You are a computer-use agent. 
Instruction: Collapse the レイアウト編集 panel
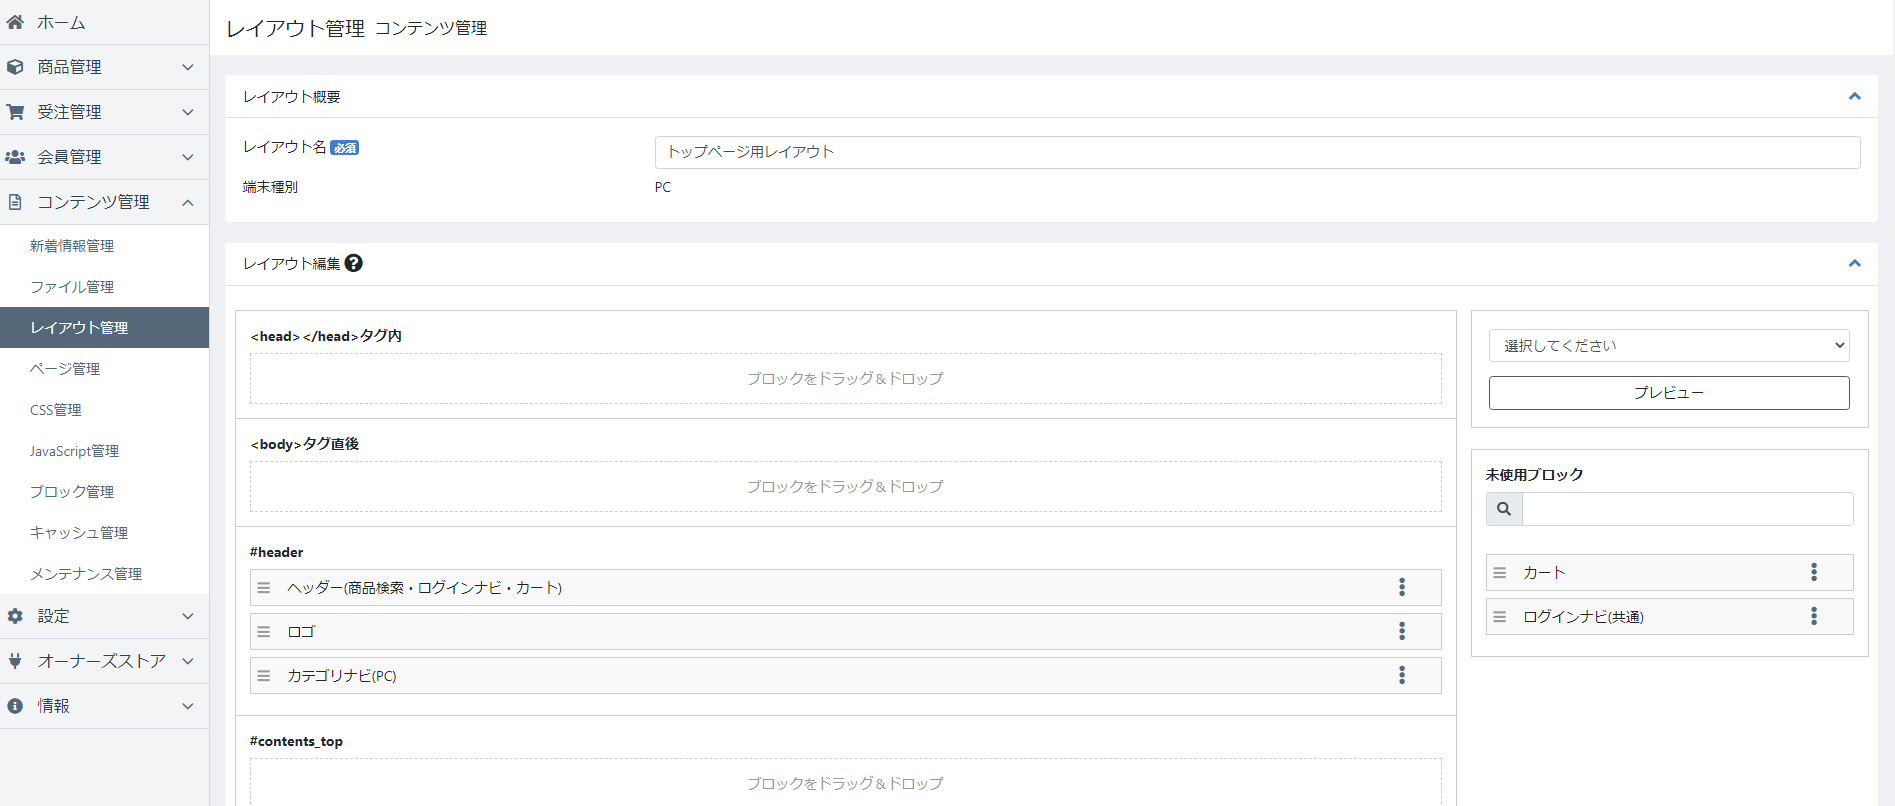pyautogui.click(x=1855, y=264)
